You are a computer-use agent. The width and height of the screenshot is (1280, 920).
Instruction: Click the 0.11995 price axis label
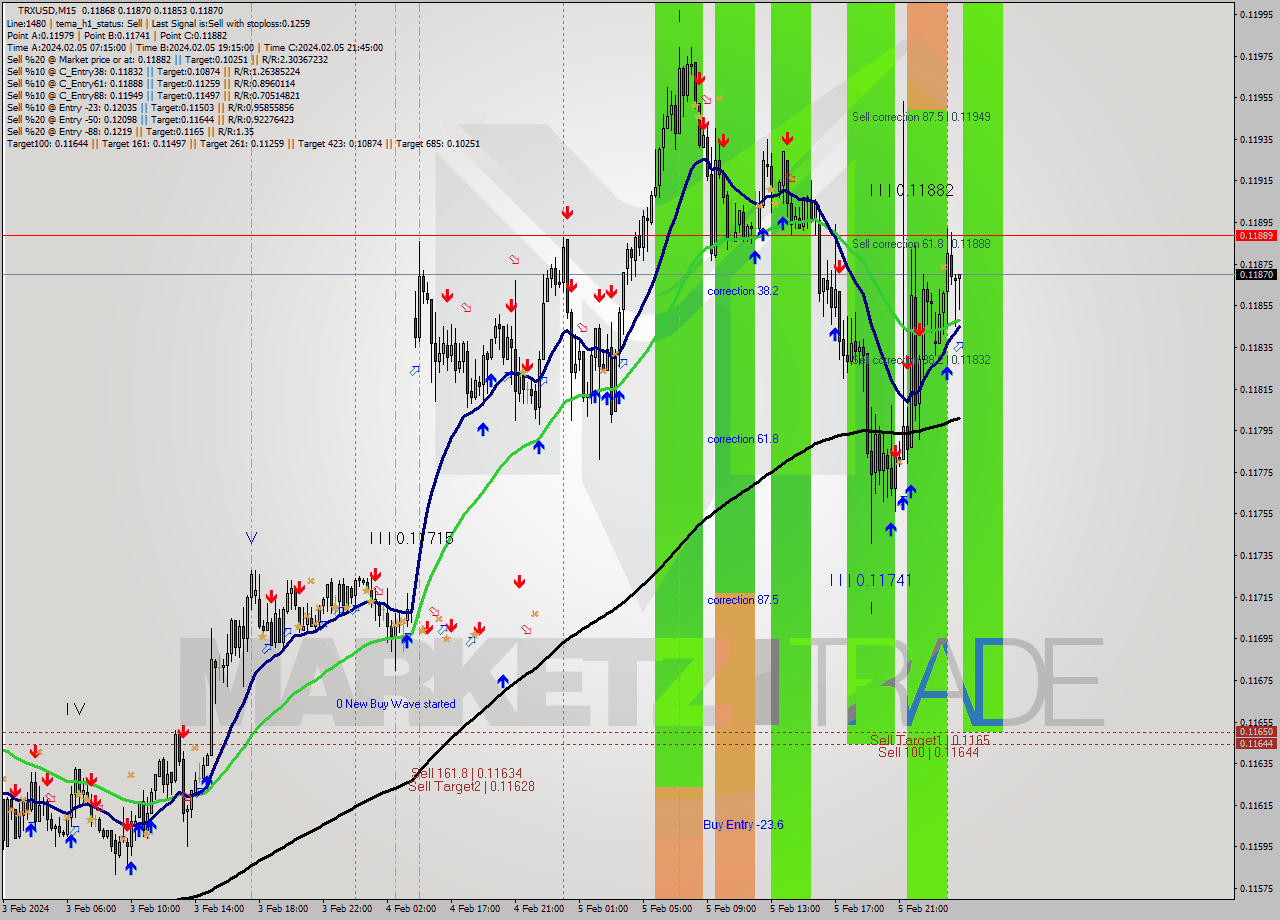tap(1256, 14)
